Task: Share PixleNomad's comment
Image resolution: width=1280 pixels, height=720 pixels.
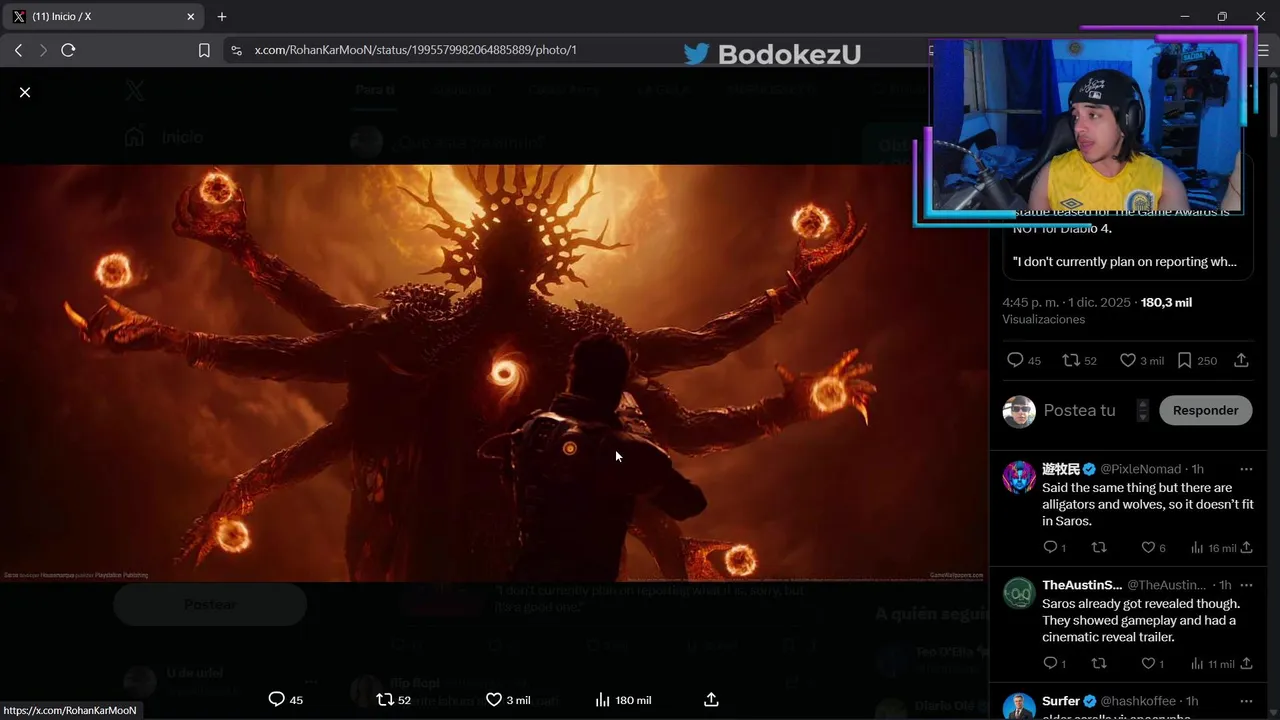Action: pos(1246,547)
